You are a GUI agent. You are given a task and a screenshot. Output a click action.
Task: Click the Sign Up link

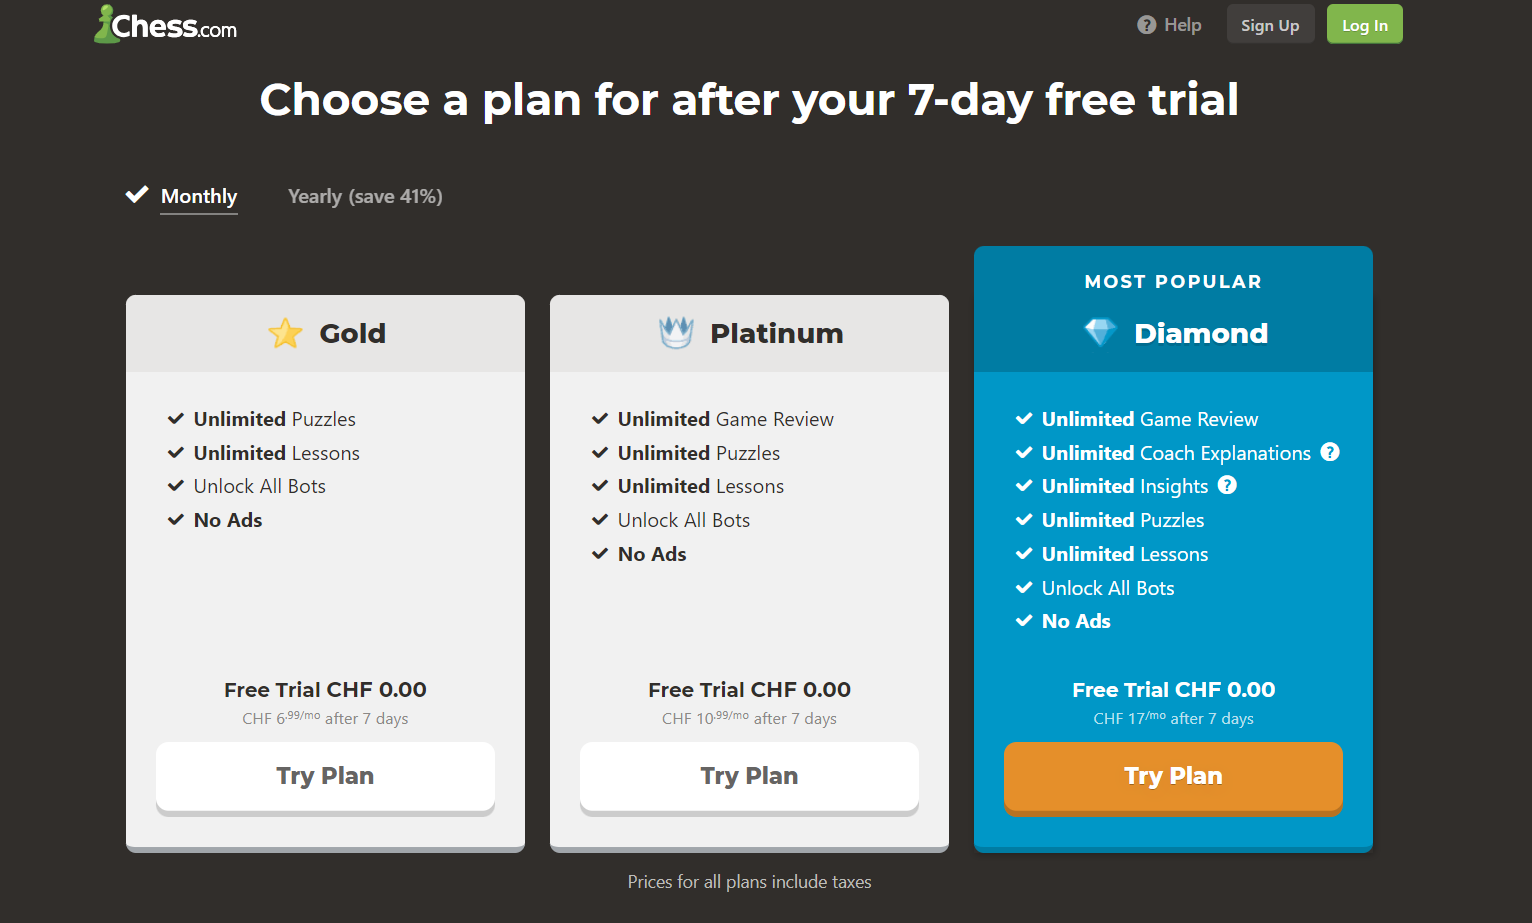click(x=1270, y=24)
